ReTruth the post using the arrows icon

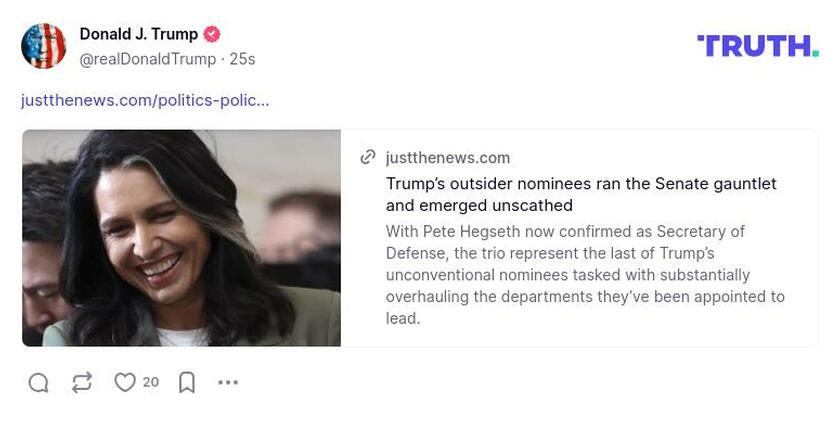81,383
